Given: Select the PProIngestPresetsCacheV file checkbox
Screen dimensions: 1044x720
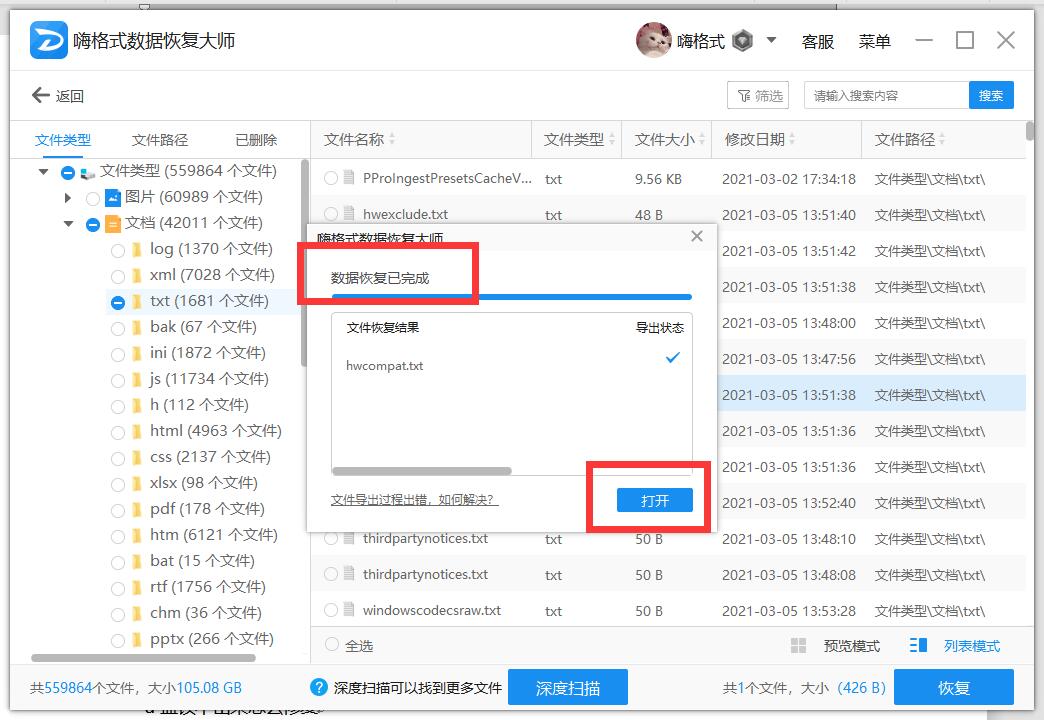Looking at the screenshot, I should pos(331,178).
